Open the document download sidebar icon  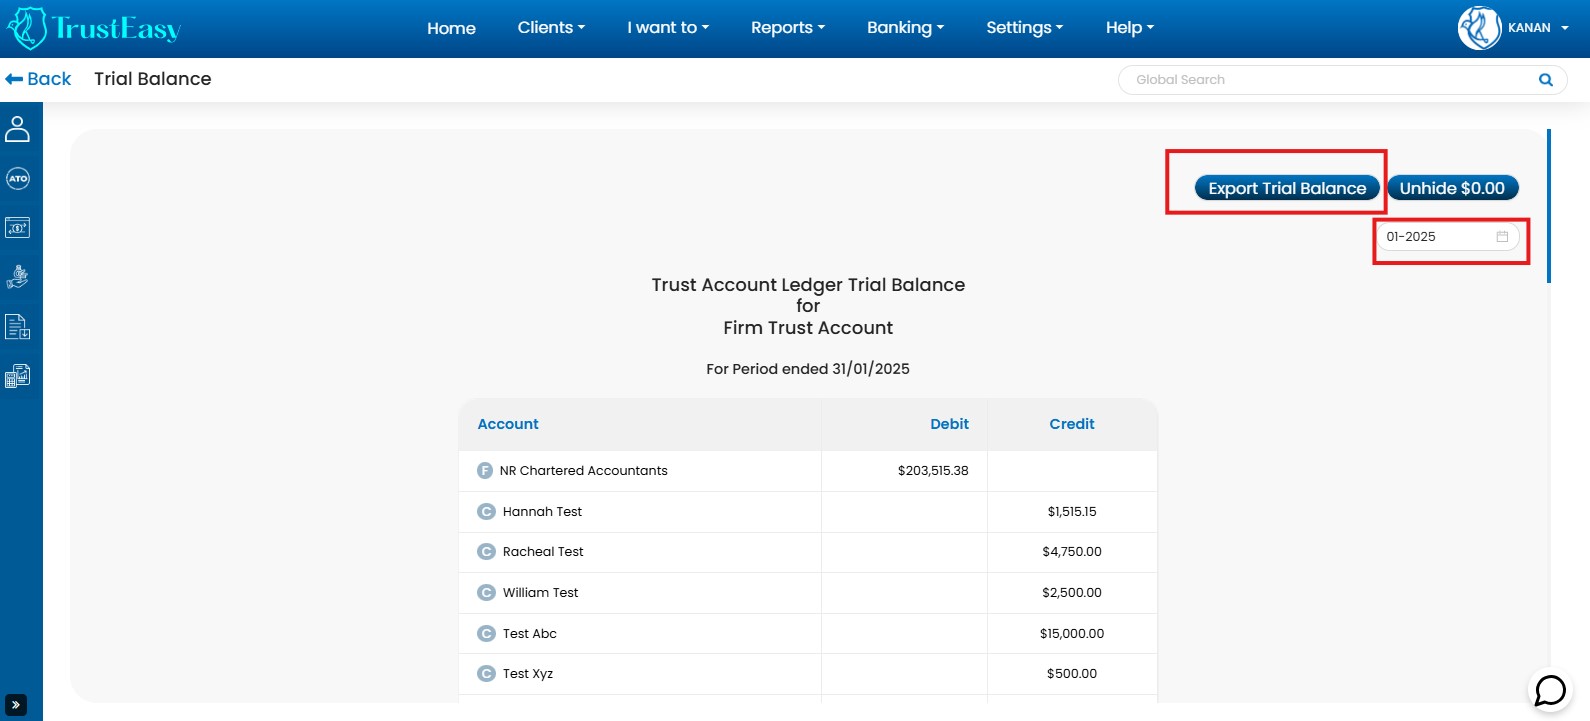tap(18, 327)
